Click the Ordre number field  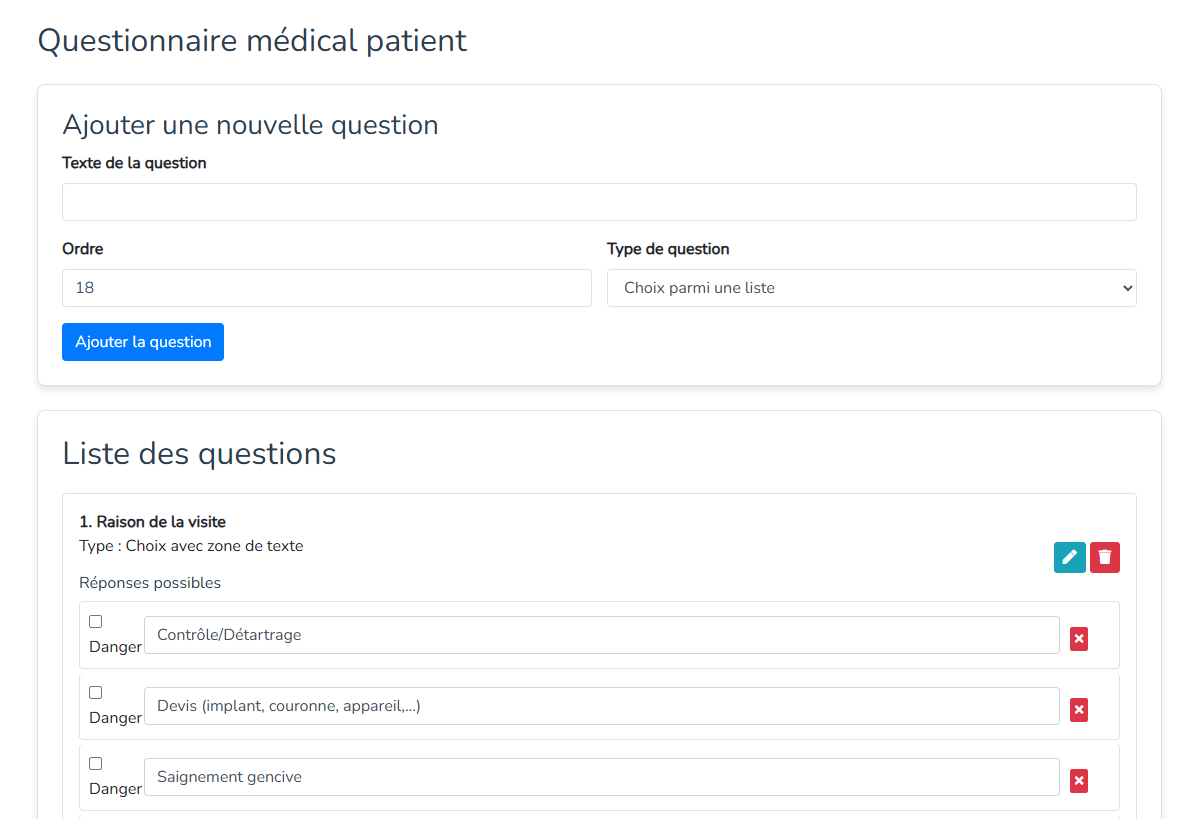(326, 288)
